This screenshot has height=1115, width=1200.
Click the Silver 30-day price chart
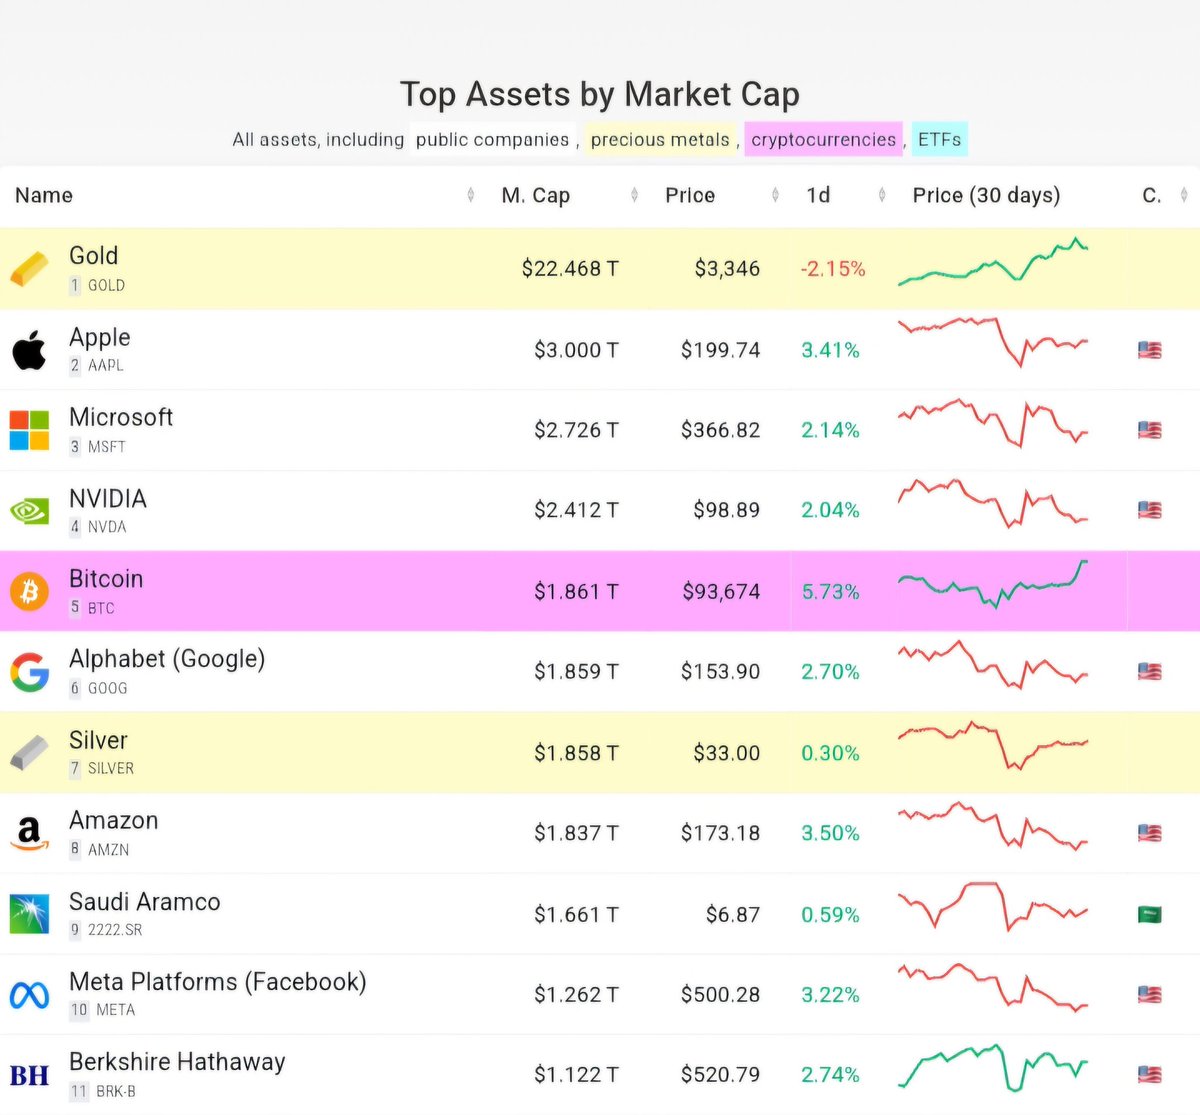(x=993, y=745)
